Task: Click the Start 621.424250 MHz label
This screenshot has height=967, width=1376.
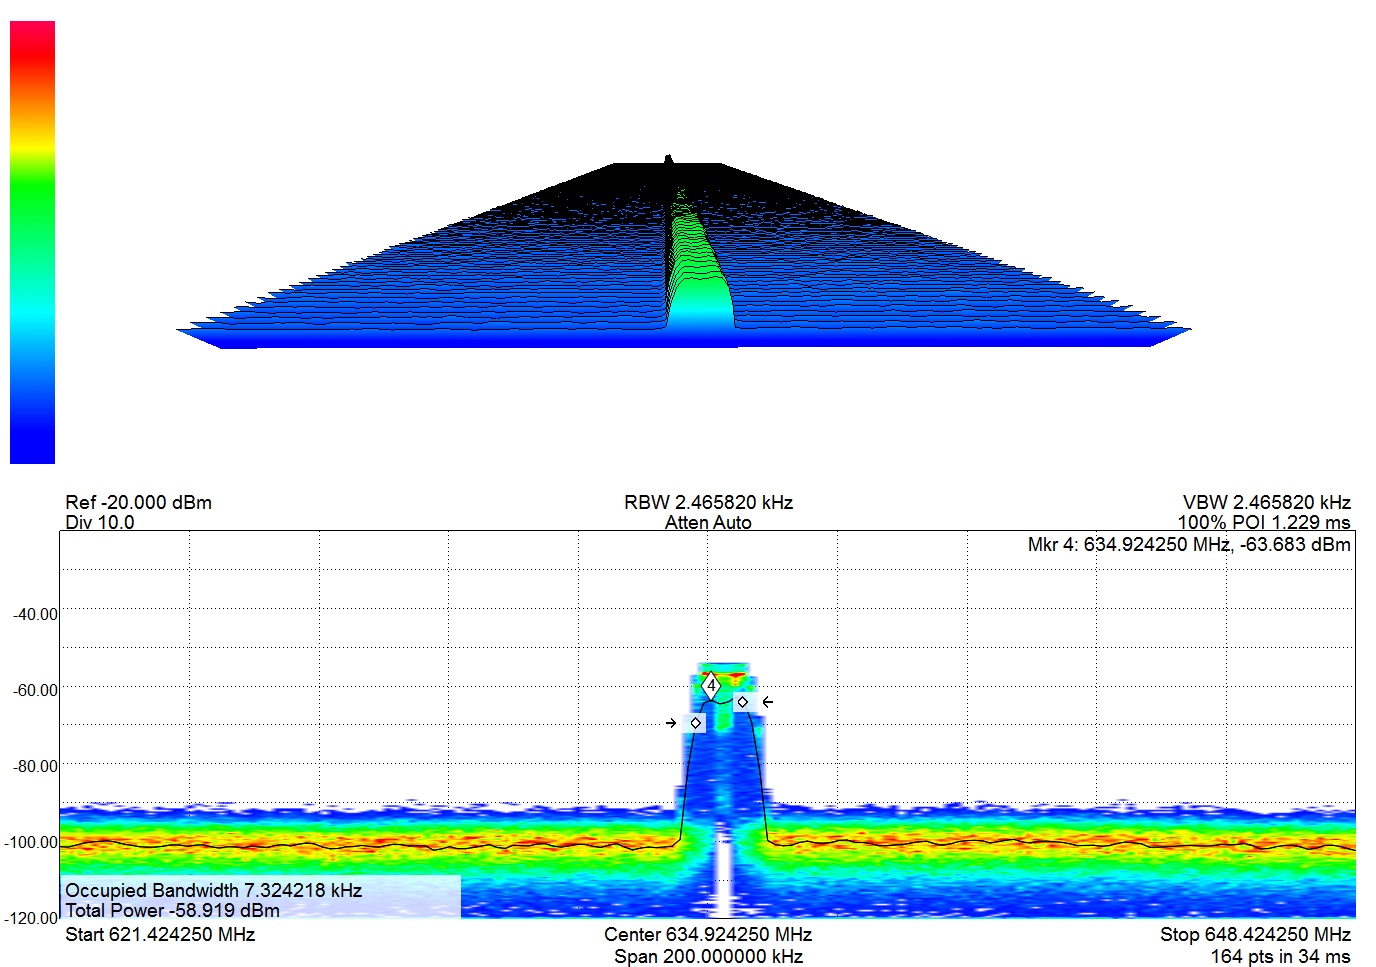Action: click(x=160, y=934)
